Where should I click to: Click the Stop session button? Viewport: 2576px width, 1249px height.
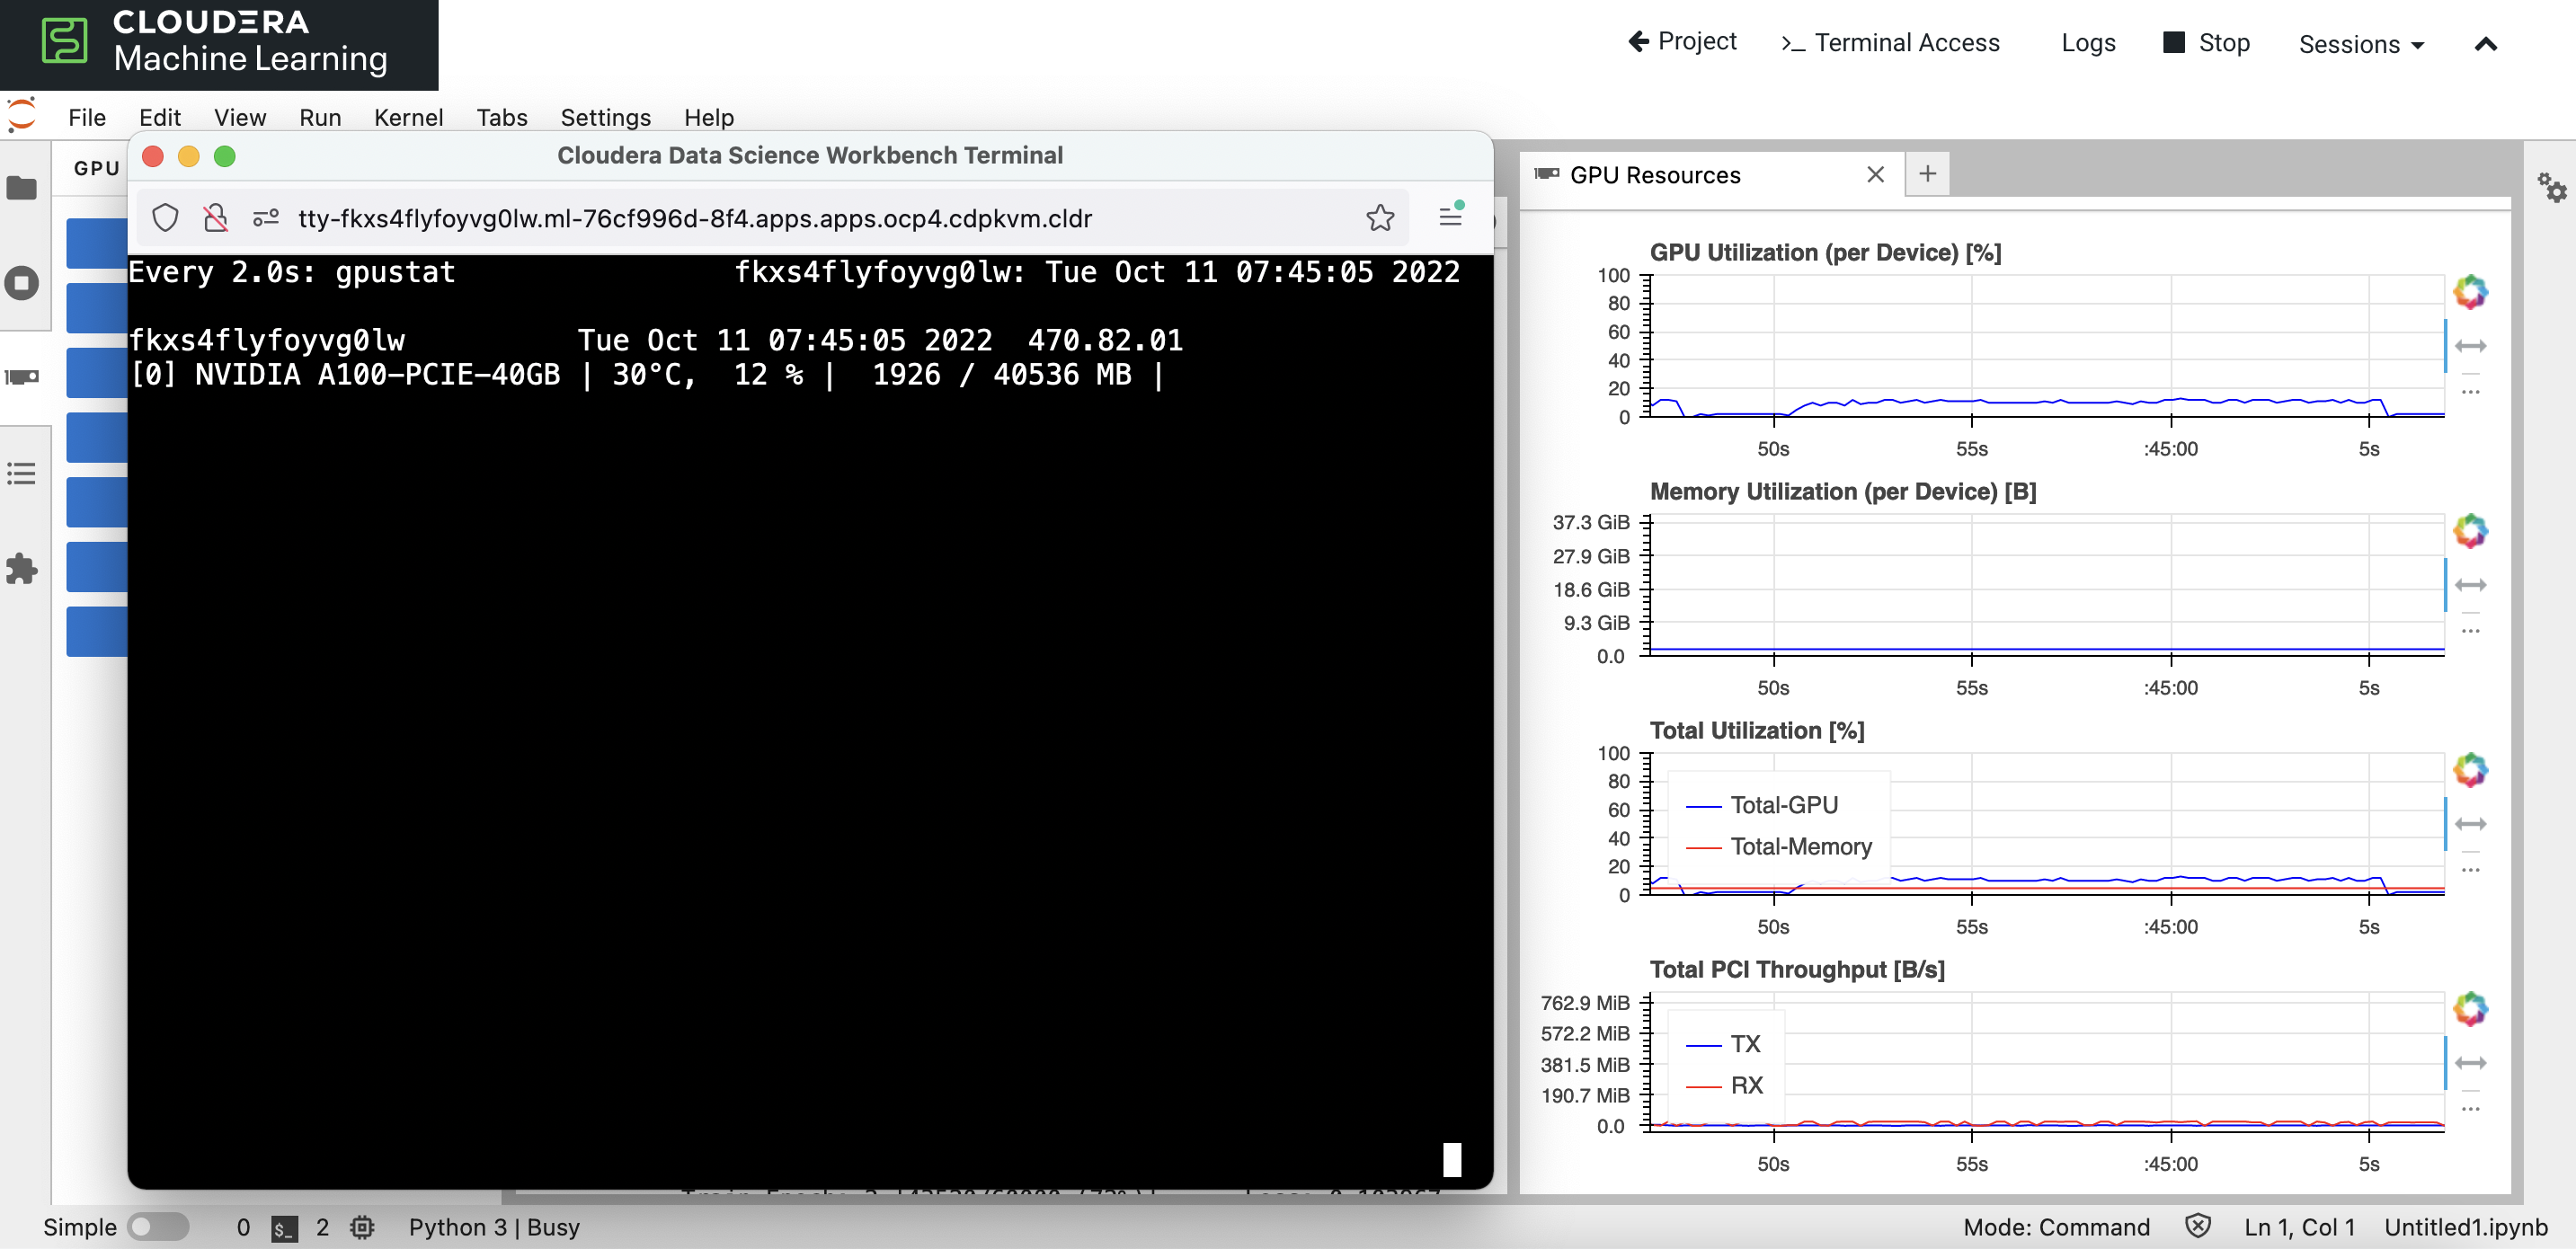[x=2207, y=43]
